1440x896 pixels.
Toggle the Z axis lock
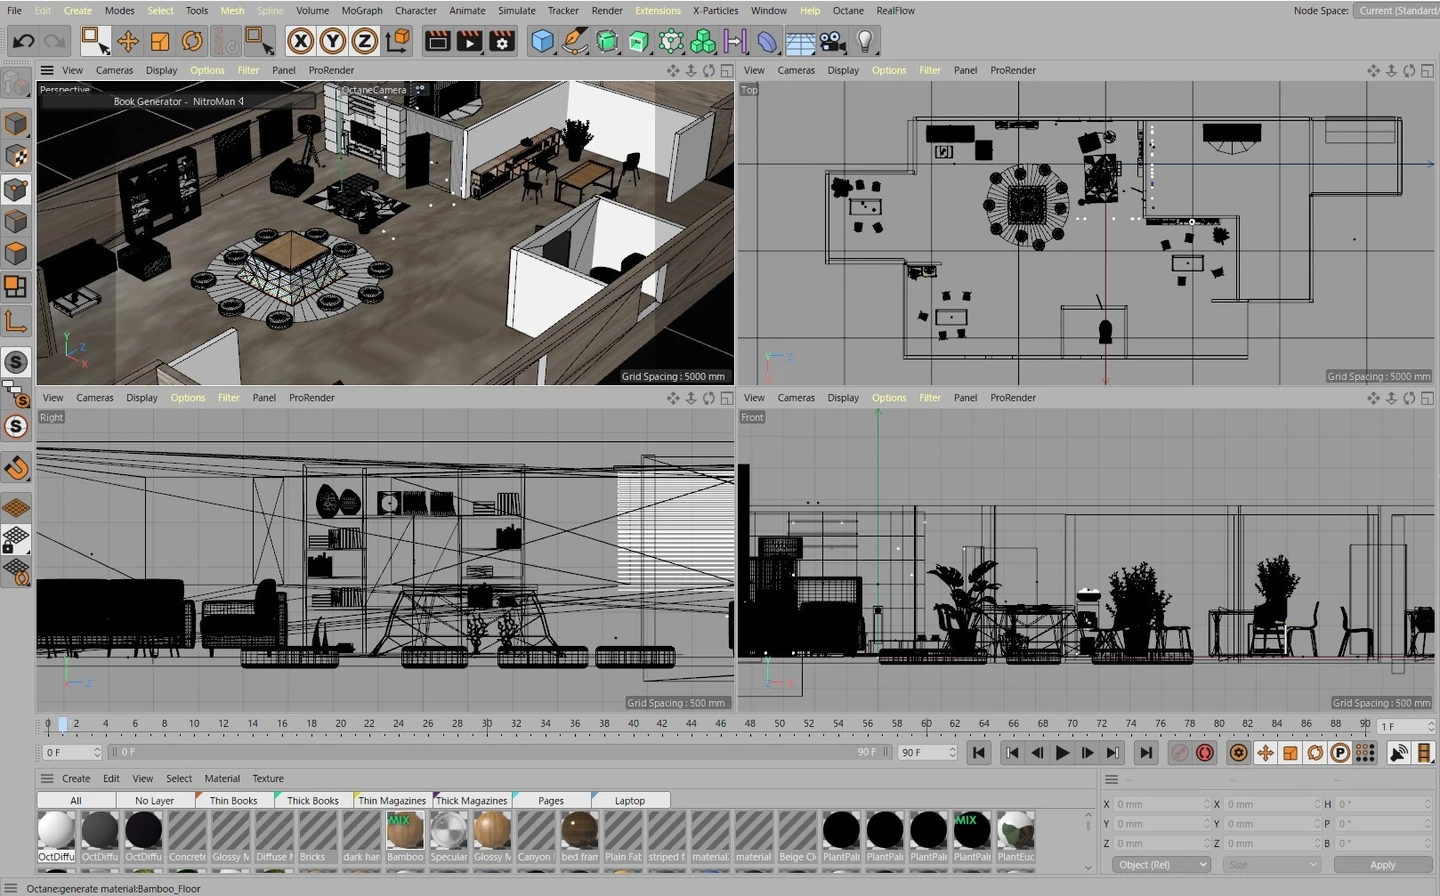click(x=364, y=41)
